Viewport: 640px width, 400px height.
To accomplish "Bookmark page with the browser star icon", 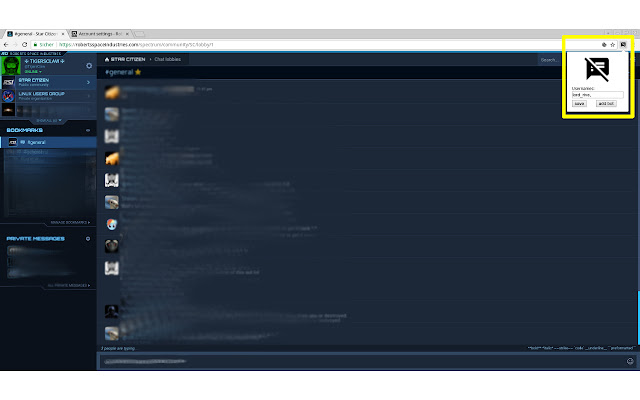I will pos(613,44).
